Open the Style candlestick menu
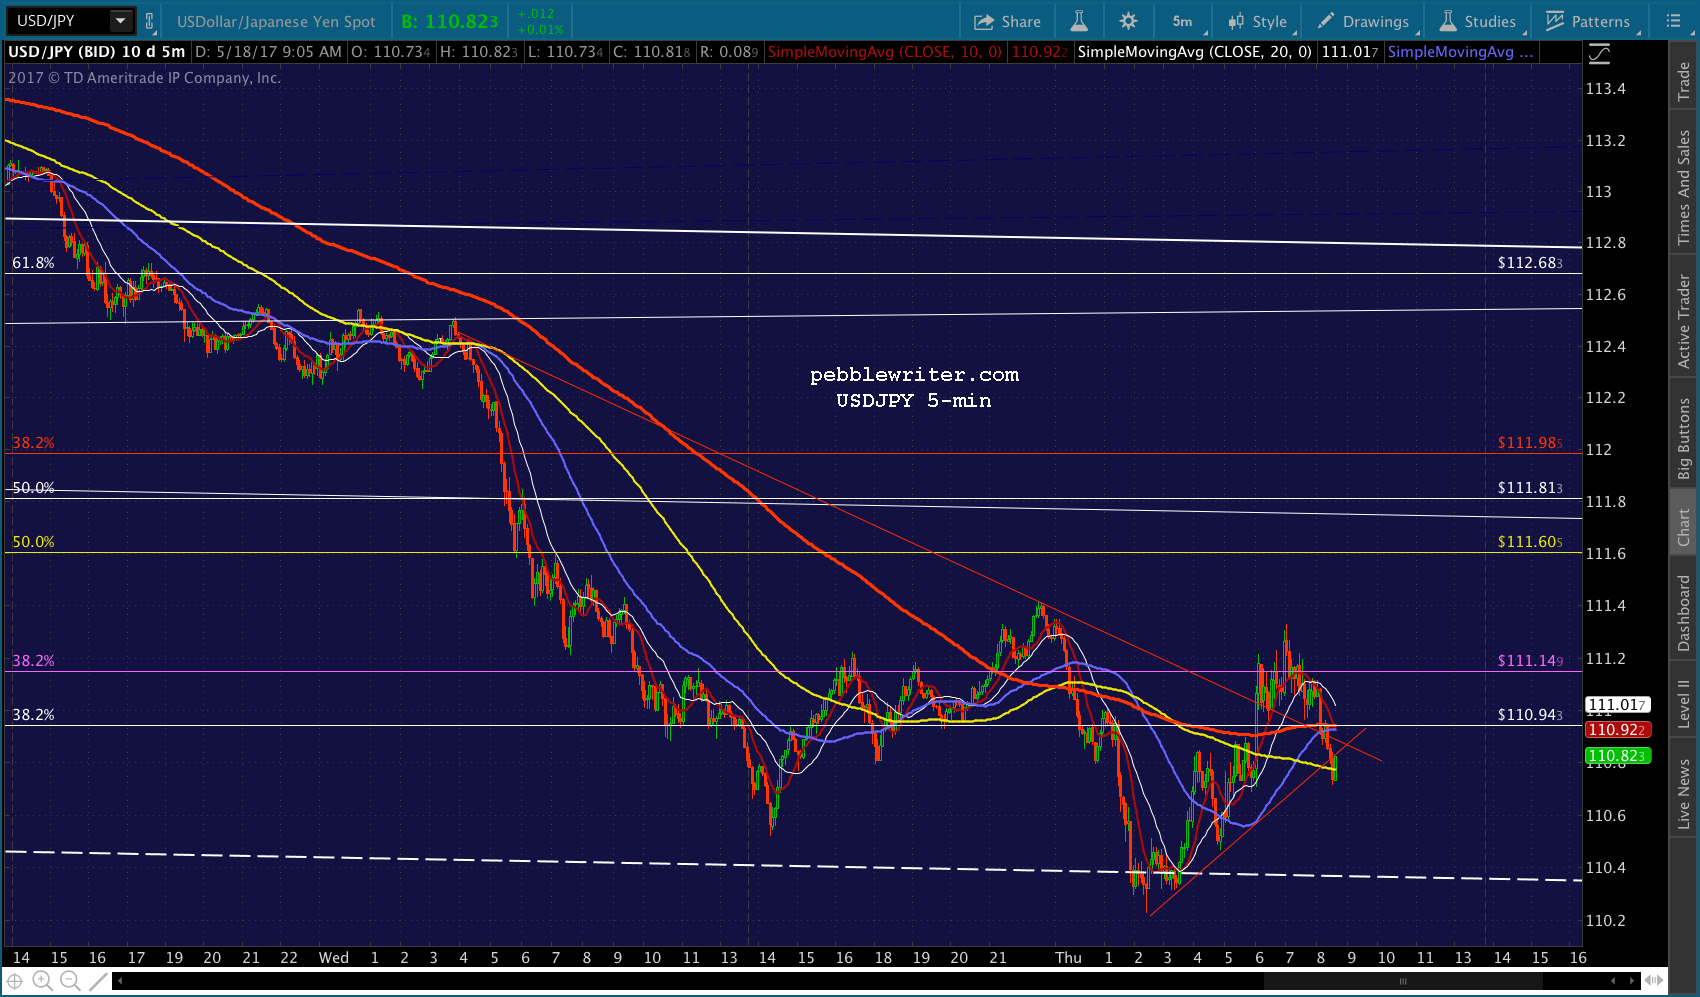This screenshot has width=1700, height=997. coord(1258,21)
